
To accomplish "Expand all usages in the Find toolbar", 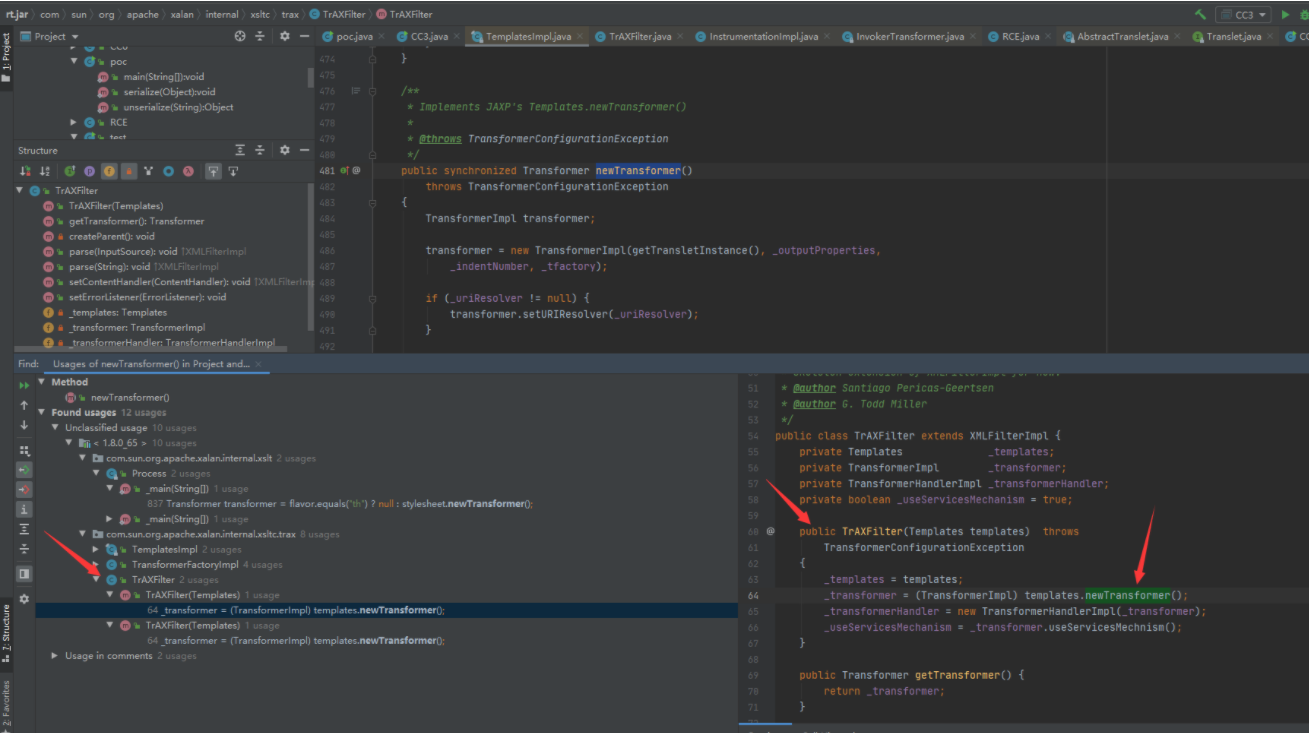I will 24,529.
